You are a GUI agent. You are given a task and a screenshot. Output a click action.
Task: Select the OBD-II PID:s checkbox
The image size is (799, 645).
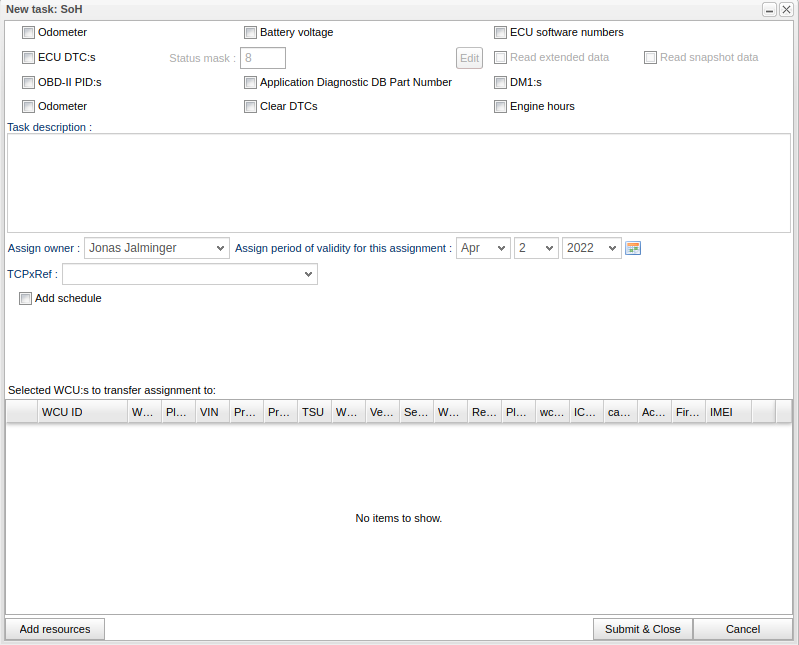click(29, 82)
